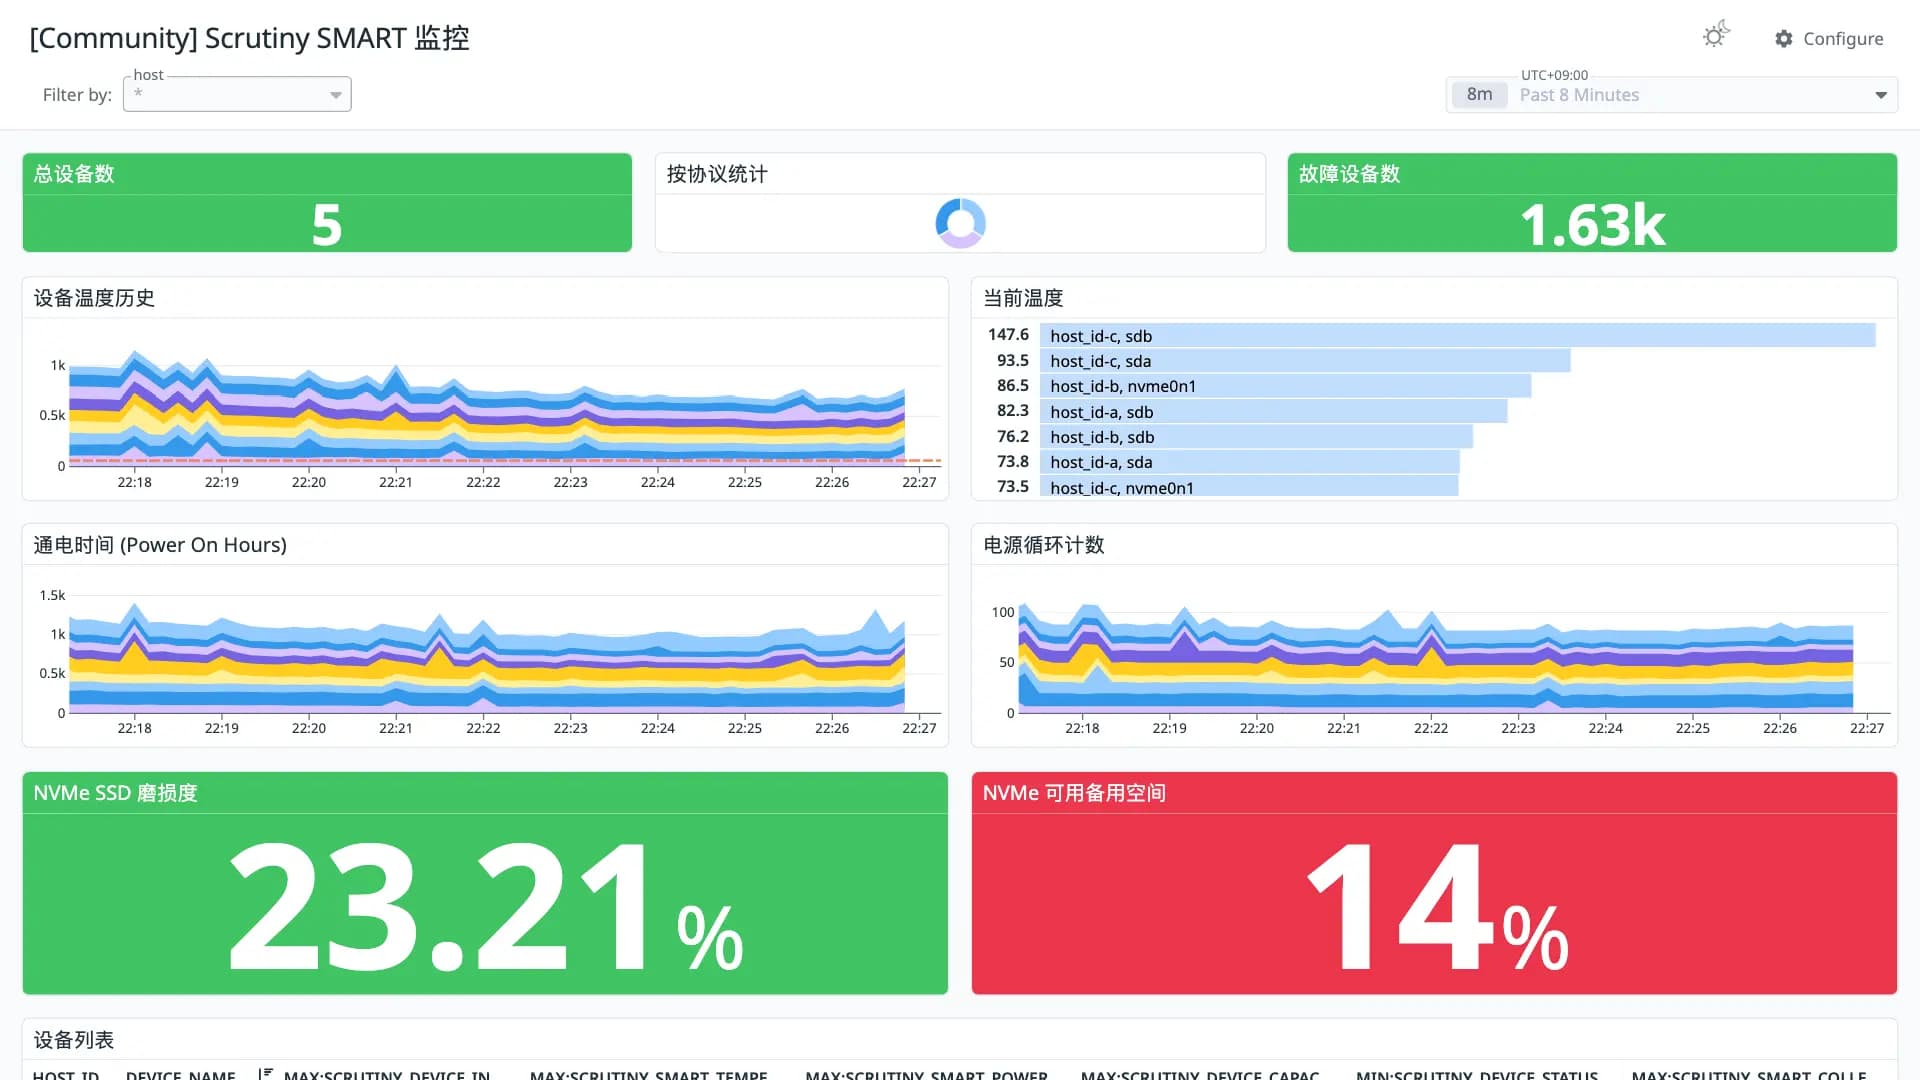
Task: Click the NVMe SSD 磨损度 widget title
Action: (115, 793)
